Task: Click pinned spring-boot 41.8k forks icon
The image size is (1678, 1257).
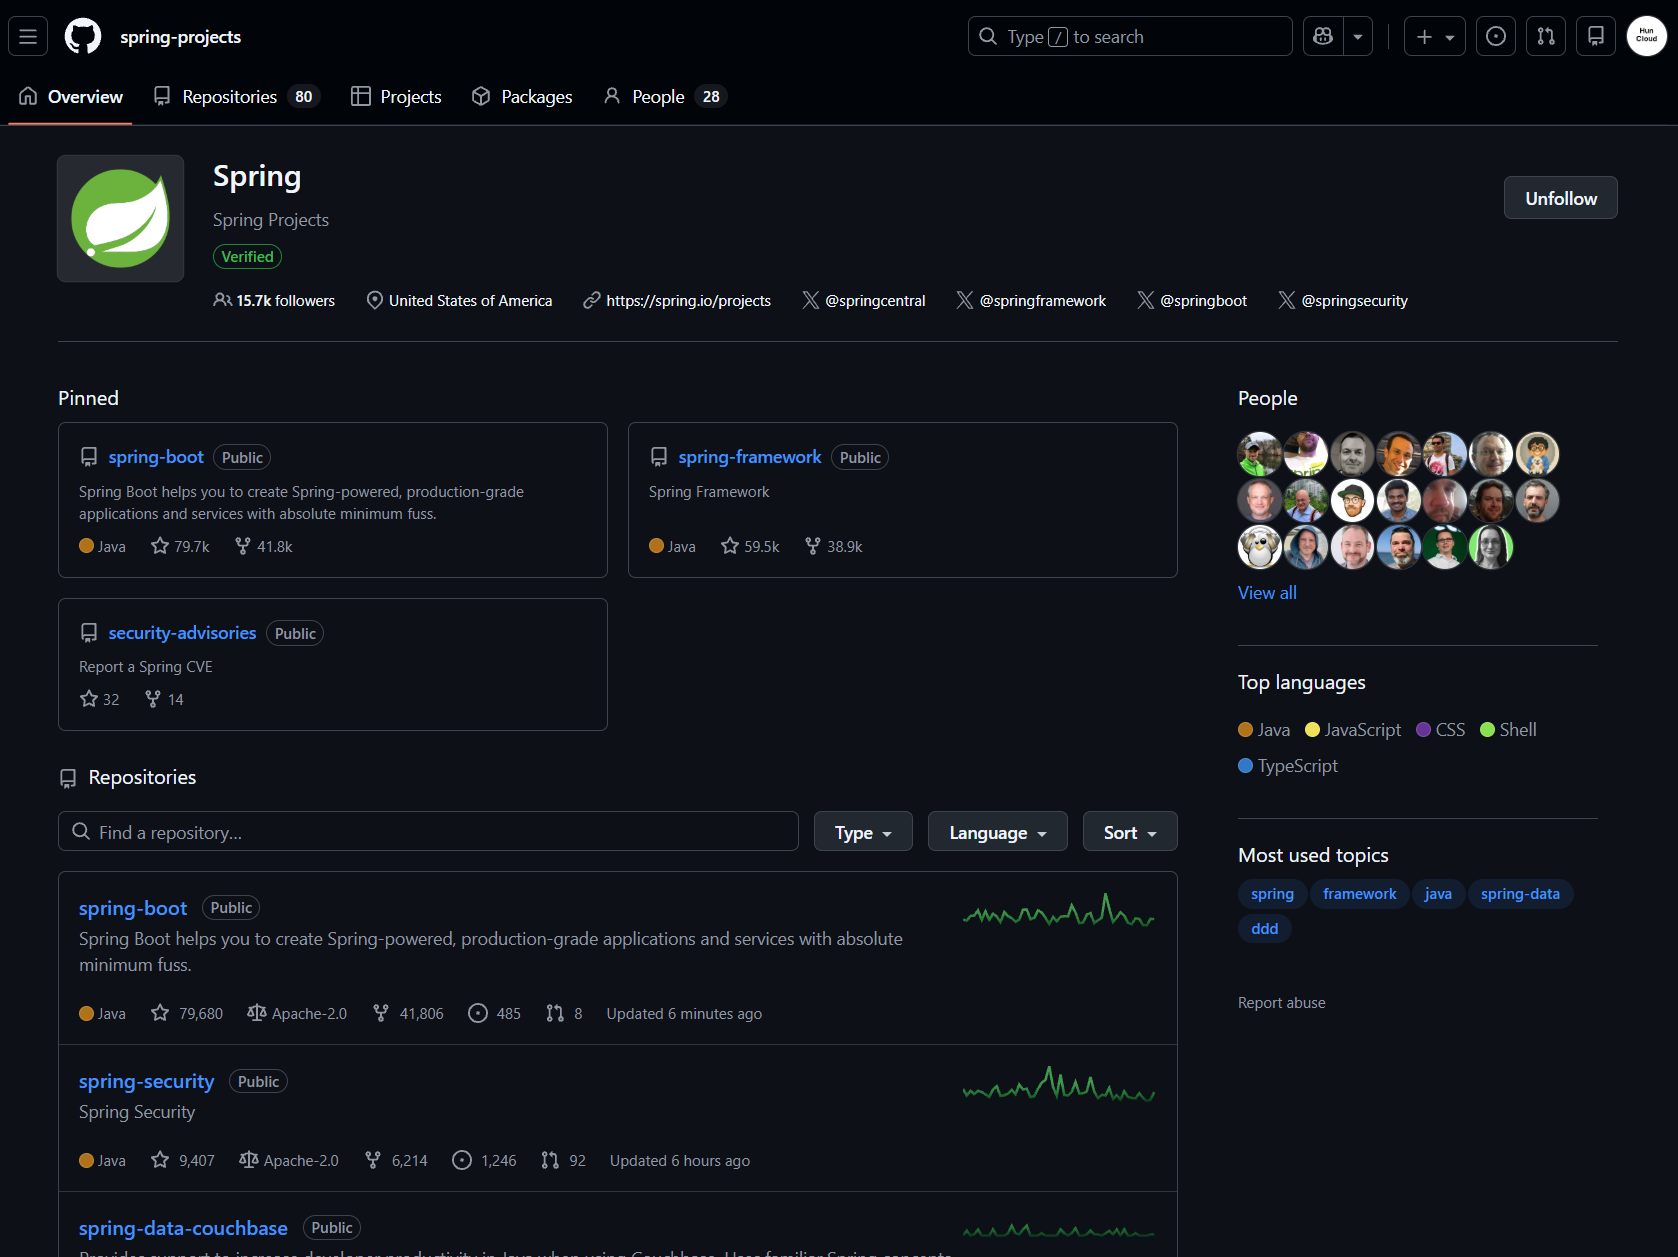Action: (x=243, y=545)
